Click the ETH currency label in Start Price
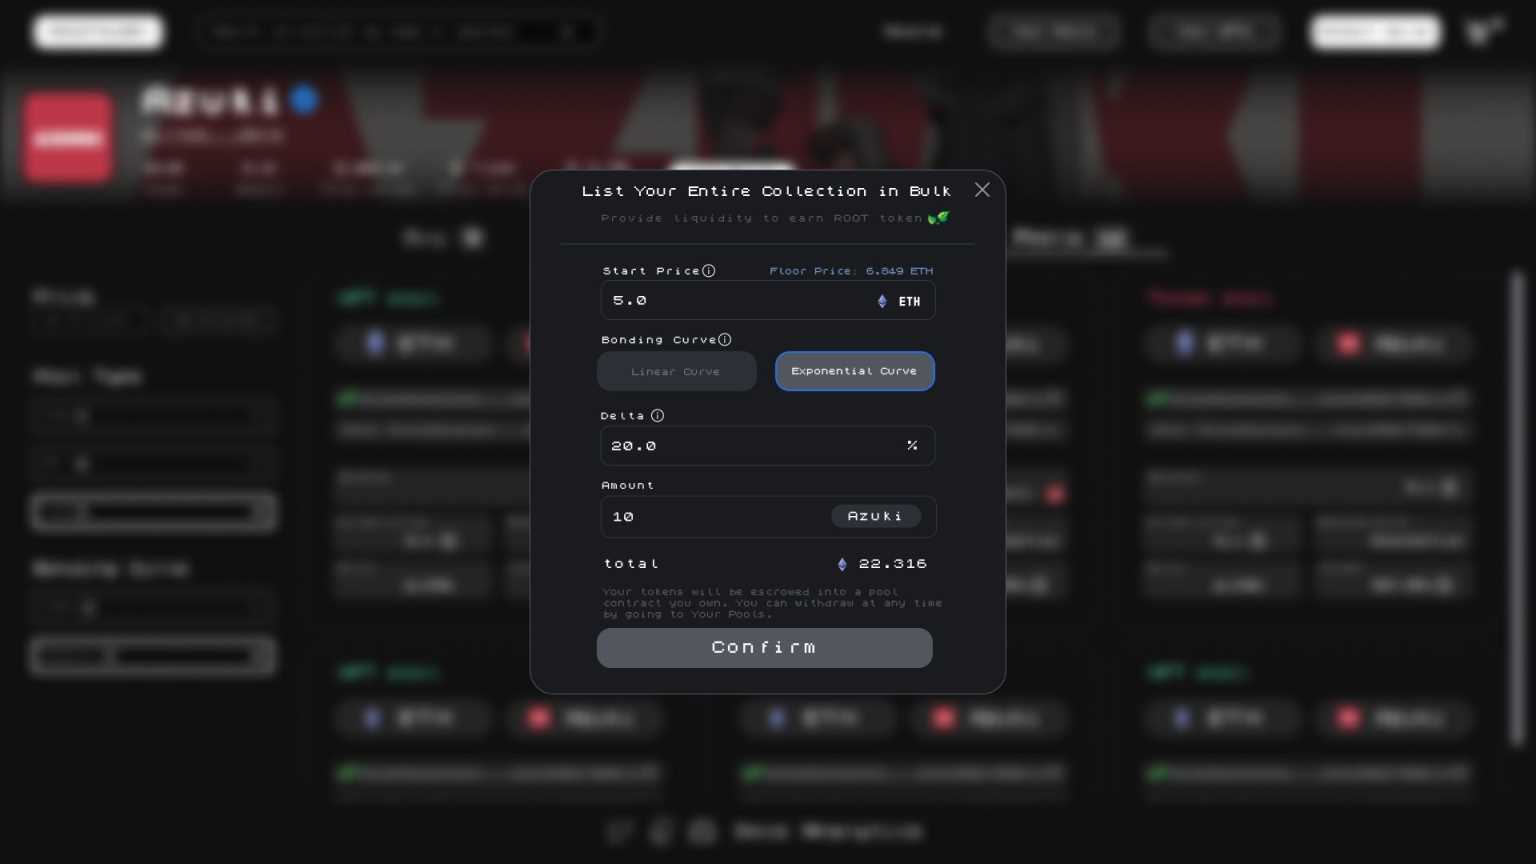1536x864 pixels. pos(909,301)
